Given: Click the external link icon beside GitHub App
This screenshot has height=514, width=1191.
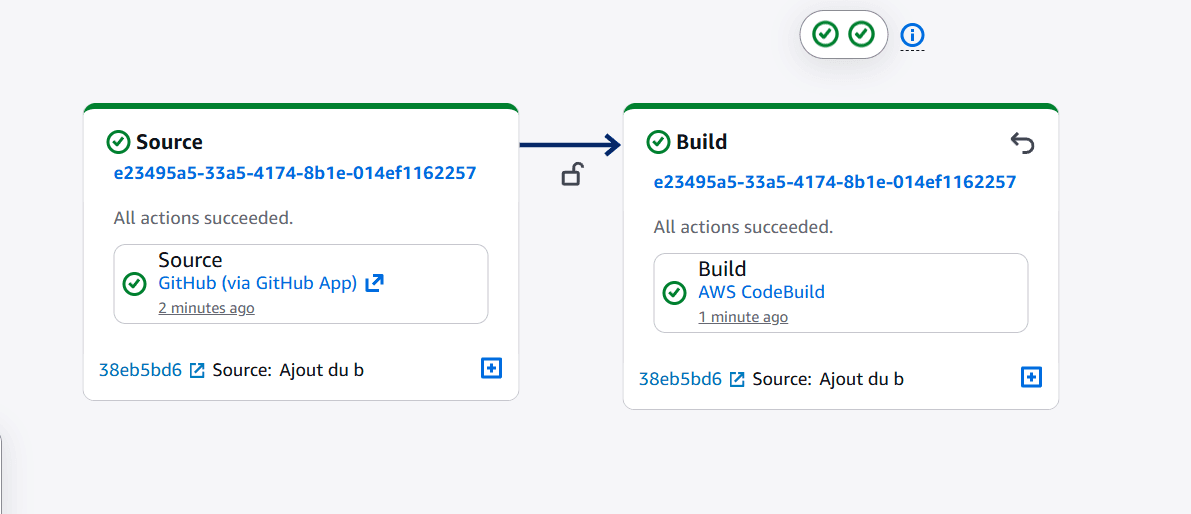Looking at the screenshot, I should [374, 283].
